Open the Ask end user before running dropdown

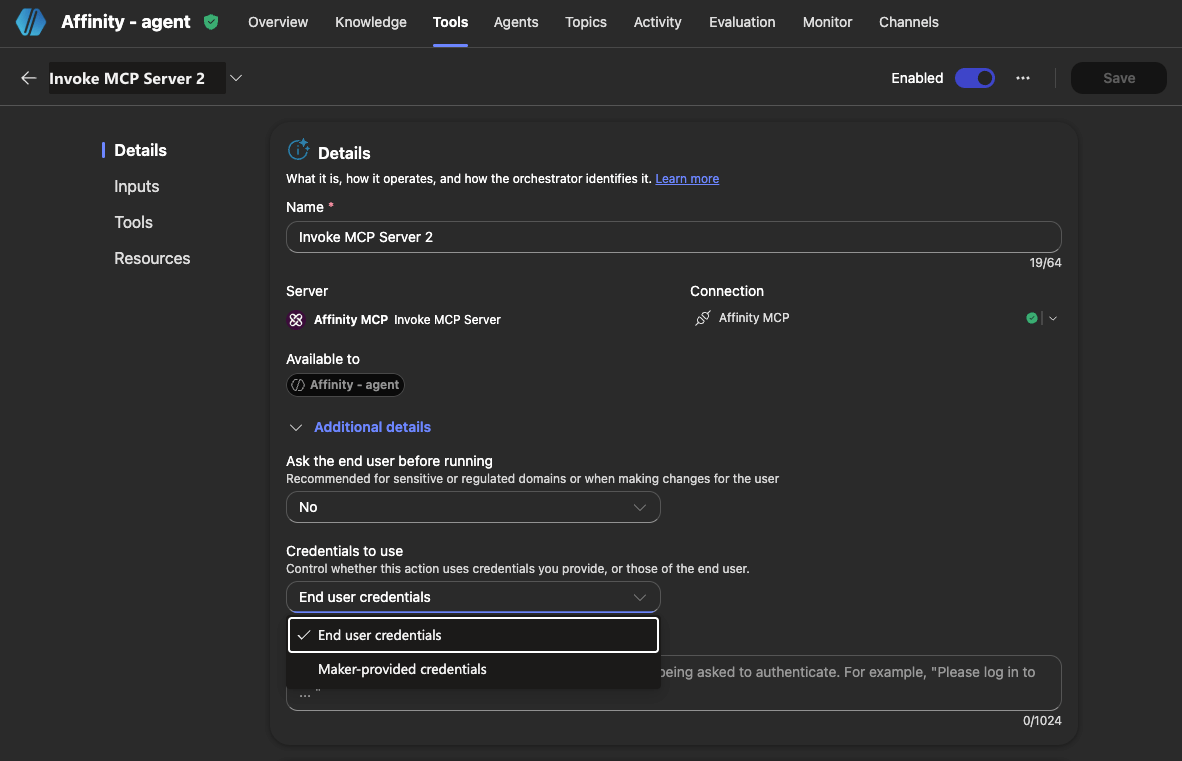pos(473,507)
